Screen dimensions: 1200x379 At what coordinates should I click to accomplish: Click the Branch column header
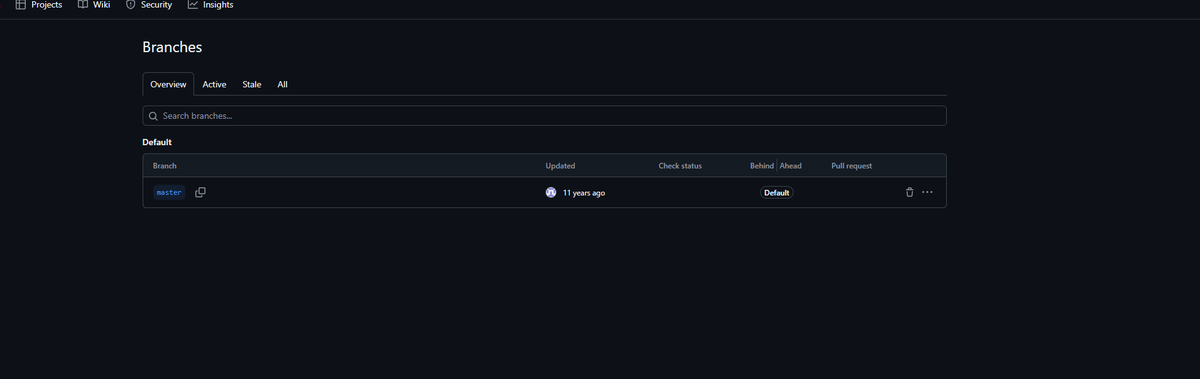(165, 165)
